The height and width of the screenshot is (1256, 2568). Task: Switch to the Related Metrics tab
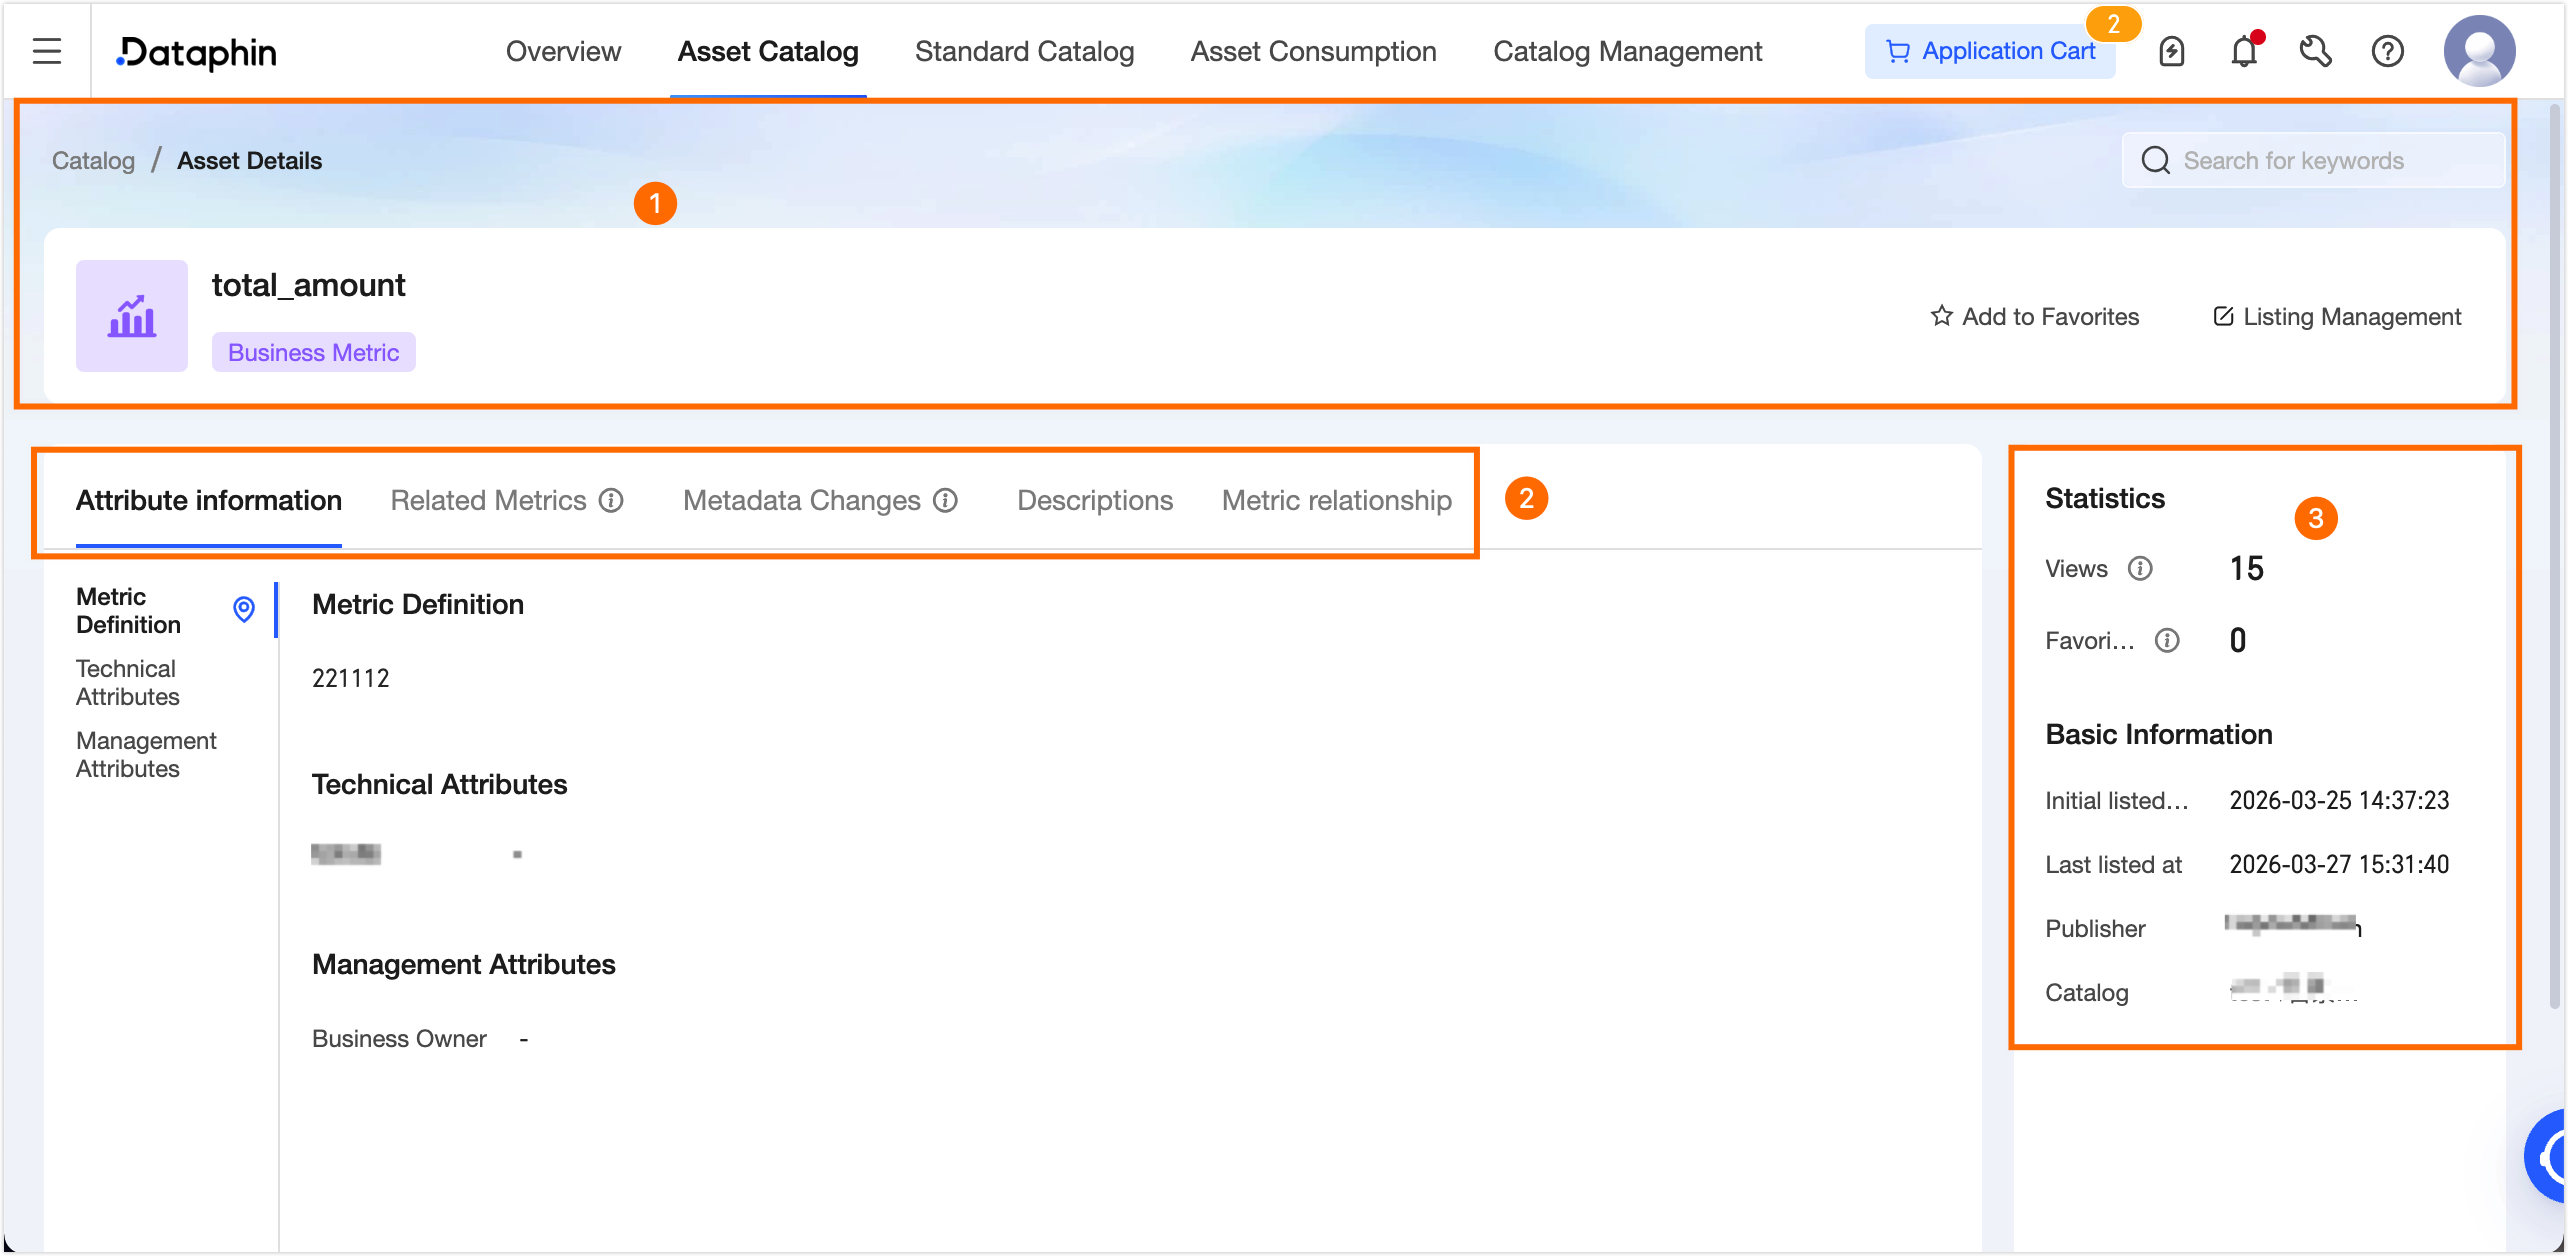(488, 500)
